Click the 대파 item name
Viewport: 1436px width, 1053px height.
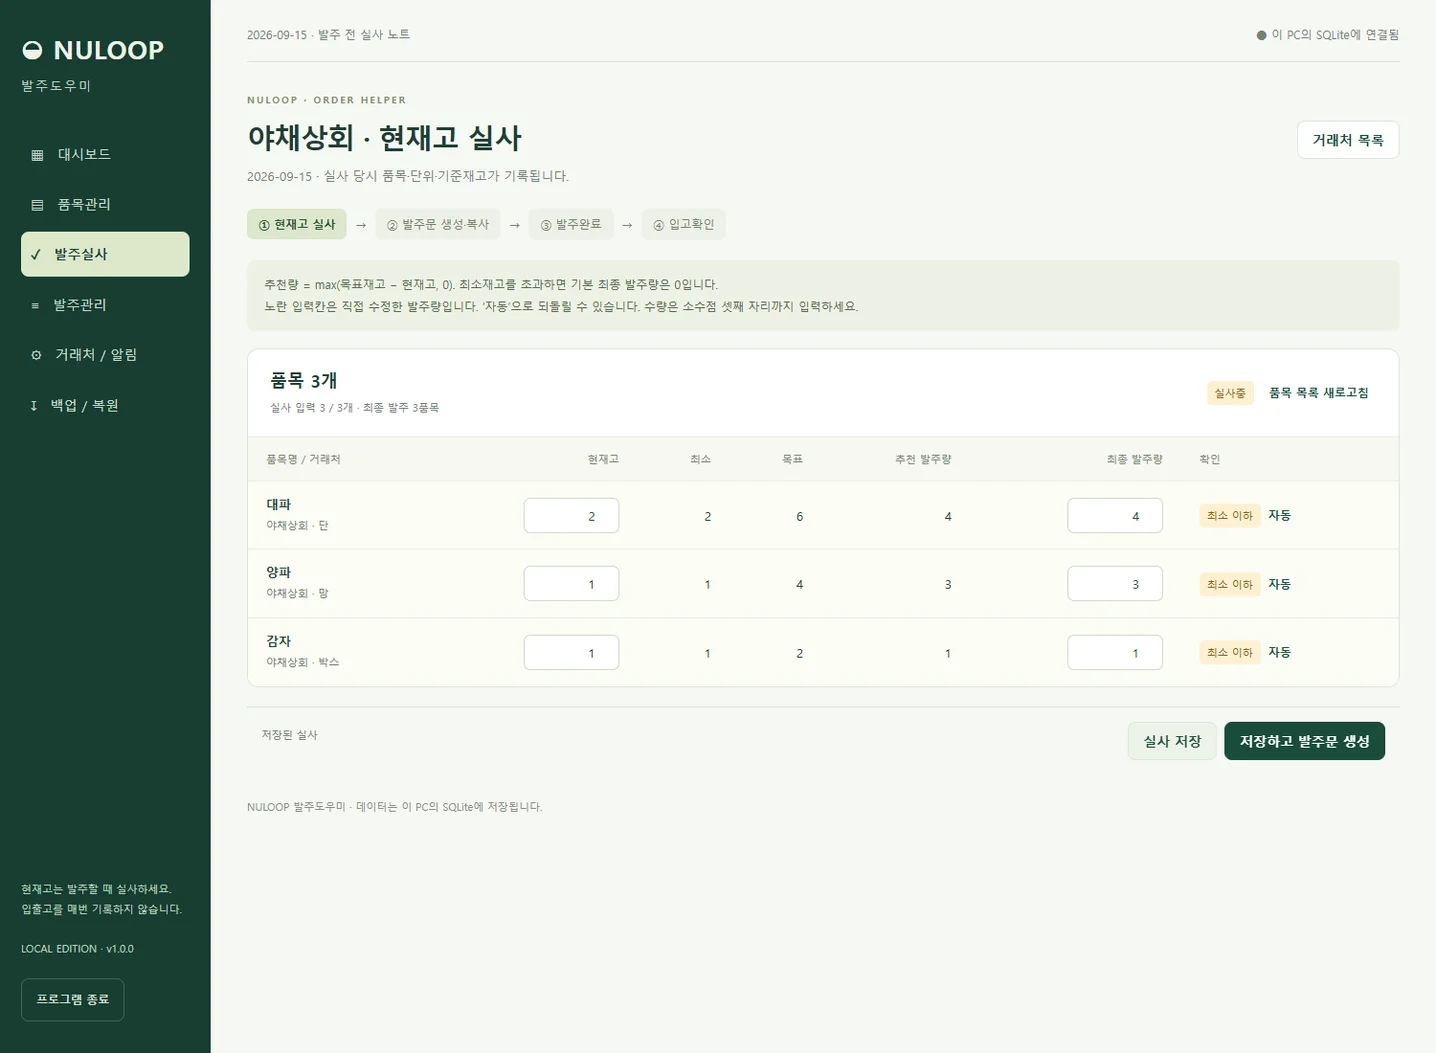click(x=278, y=504)
